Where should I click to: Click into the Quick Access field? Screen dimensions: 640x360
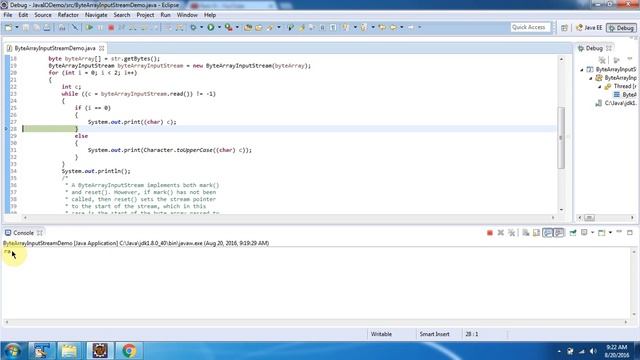coord(530,27)
